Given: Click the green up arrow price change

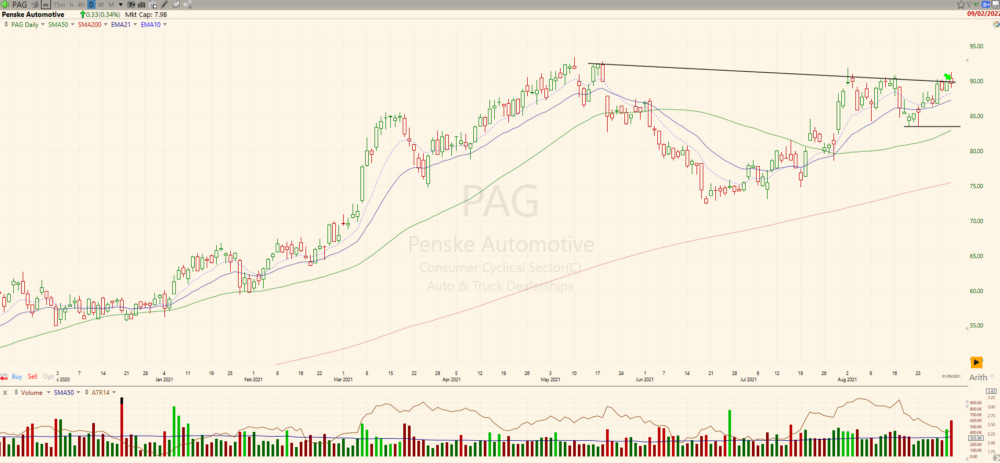Looking at the screenshot, I should click(x=83, y=15).
